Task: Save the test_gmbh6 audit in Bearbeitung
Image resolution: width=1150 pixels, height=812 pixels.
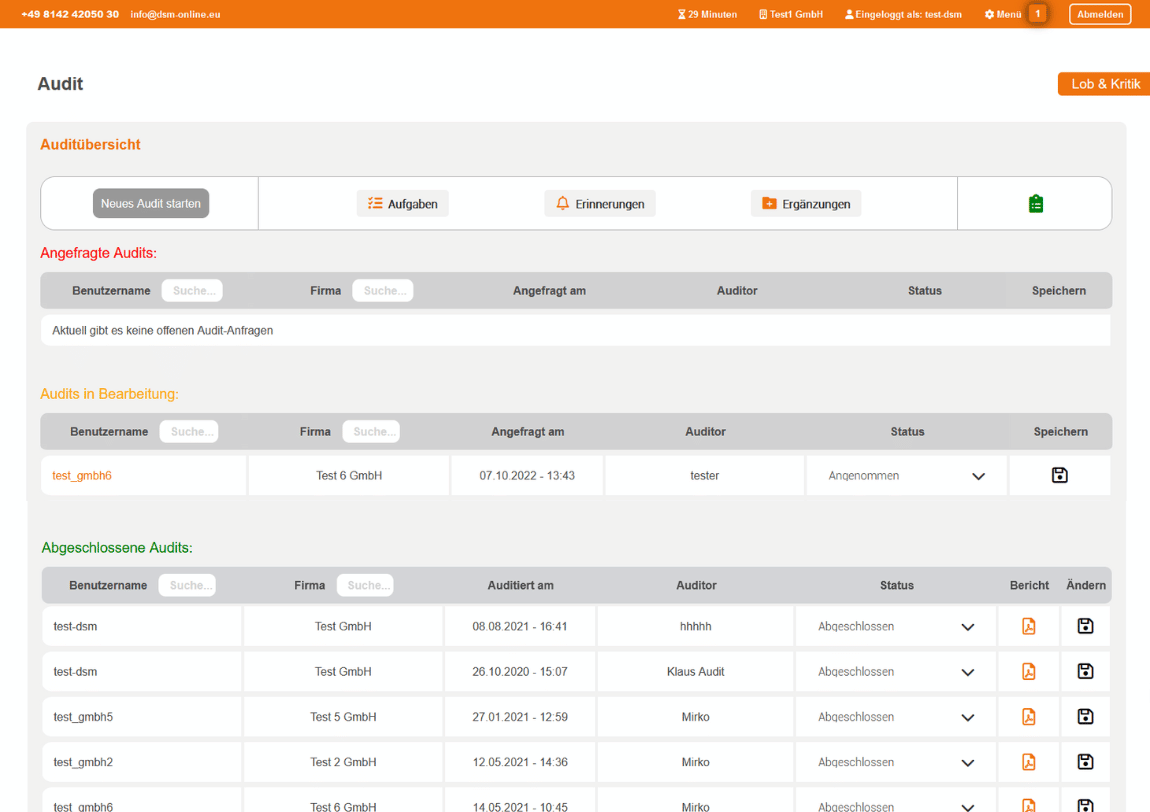Action: click(1060, 476)
